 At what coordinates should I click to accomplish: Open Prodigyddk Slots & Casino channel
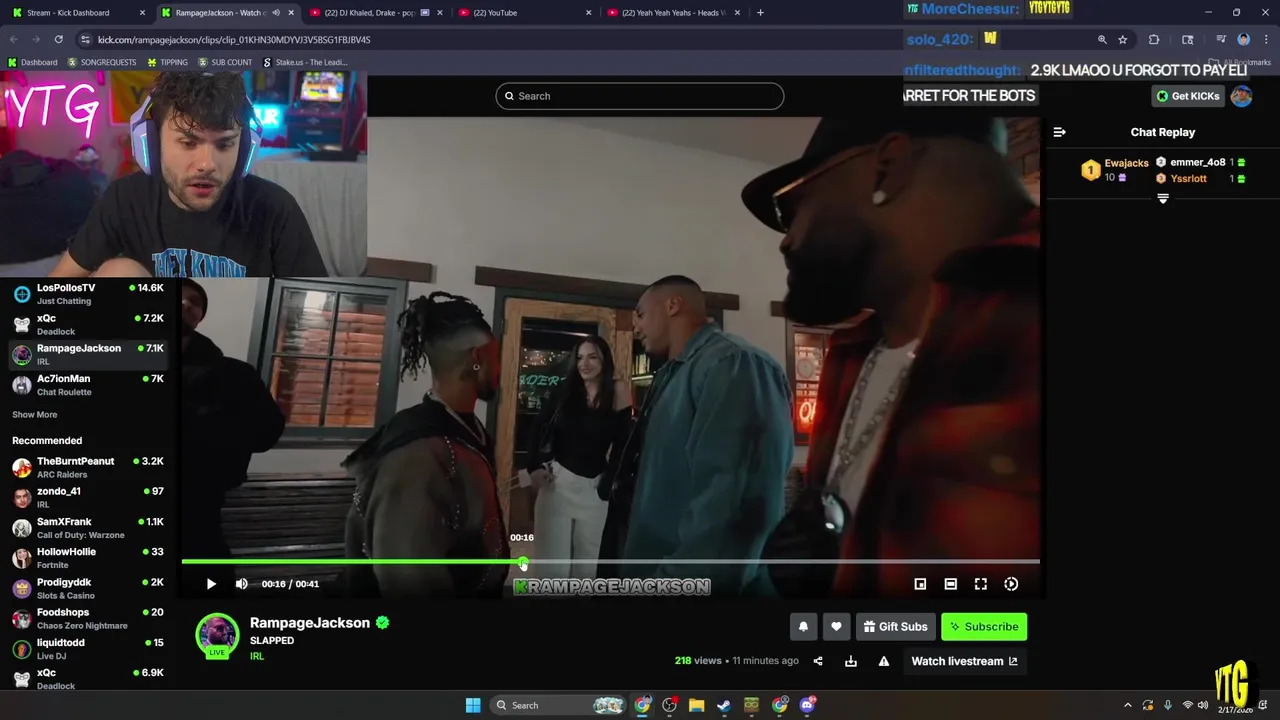[x=88, y=588]
